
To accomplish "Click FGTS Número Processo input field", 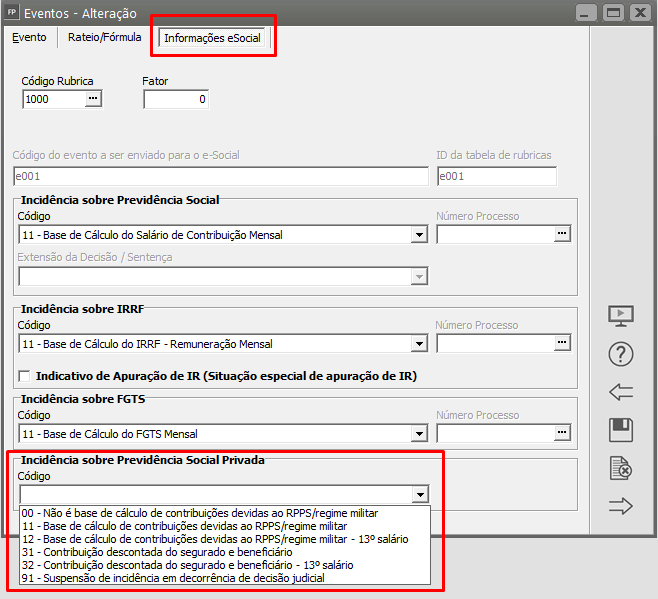I will pyautogui.click(x=496, y=433).
